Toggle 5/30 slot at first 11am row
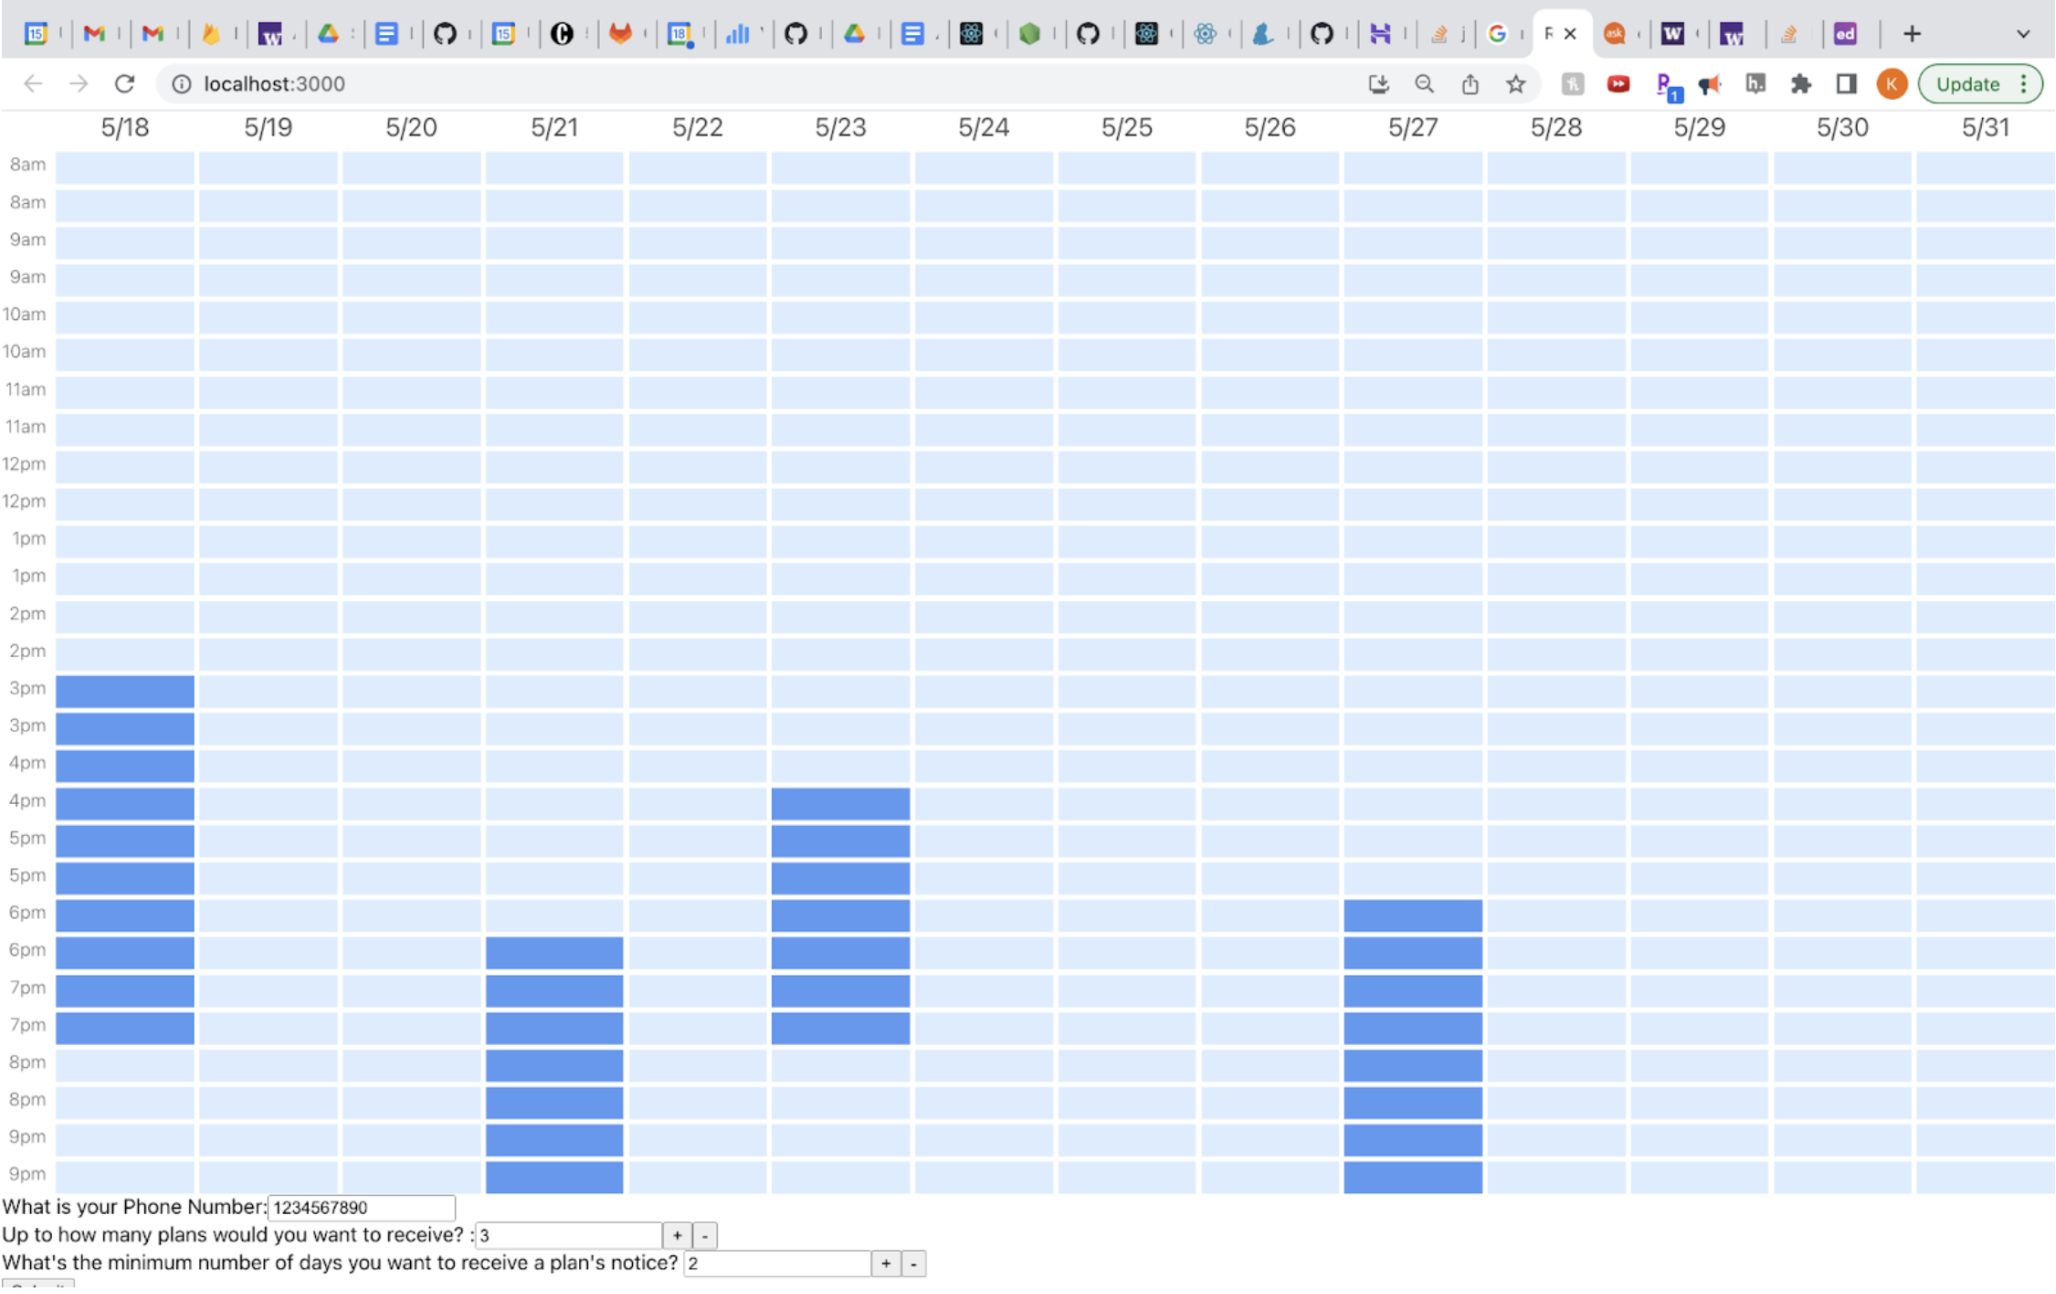Screen dimensions: 2056x1294 tap(1842, 392)
